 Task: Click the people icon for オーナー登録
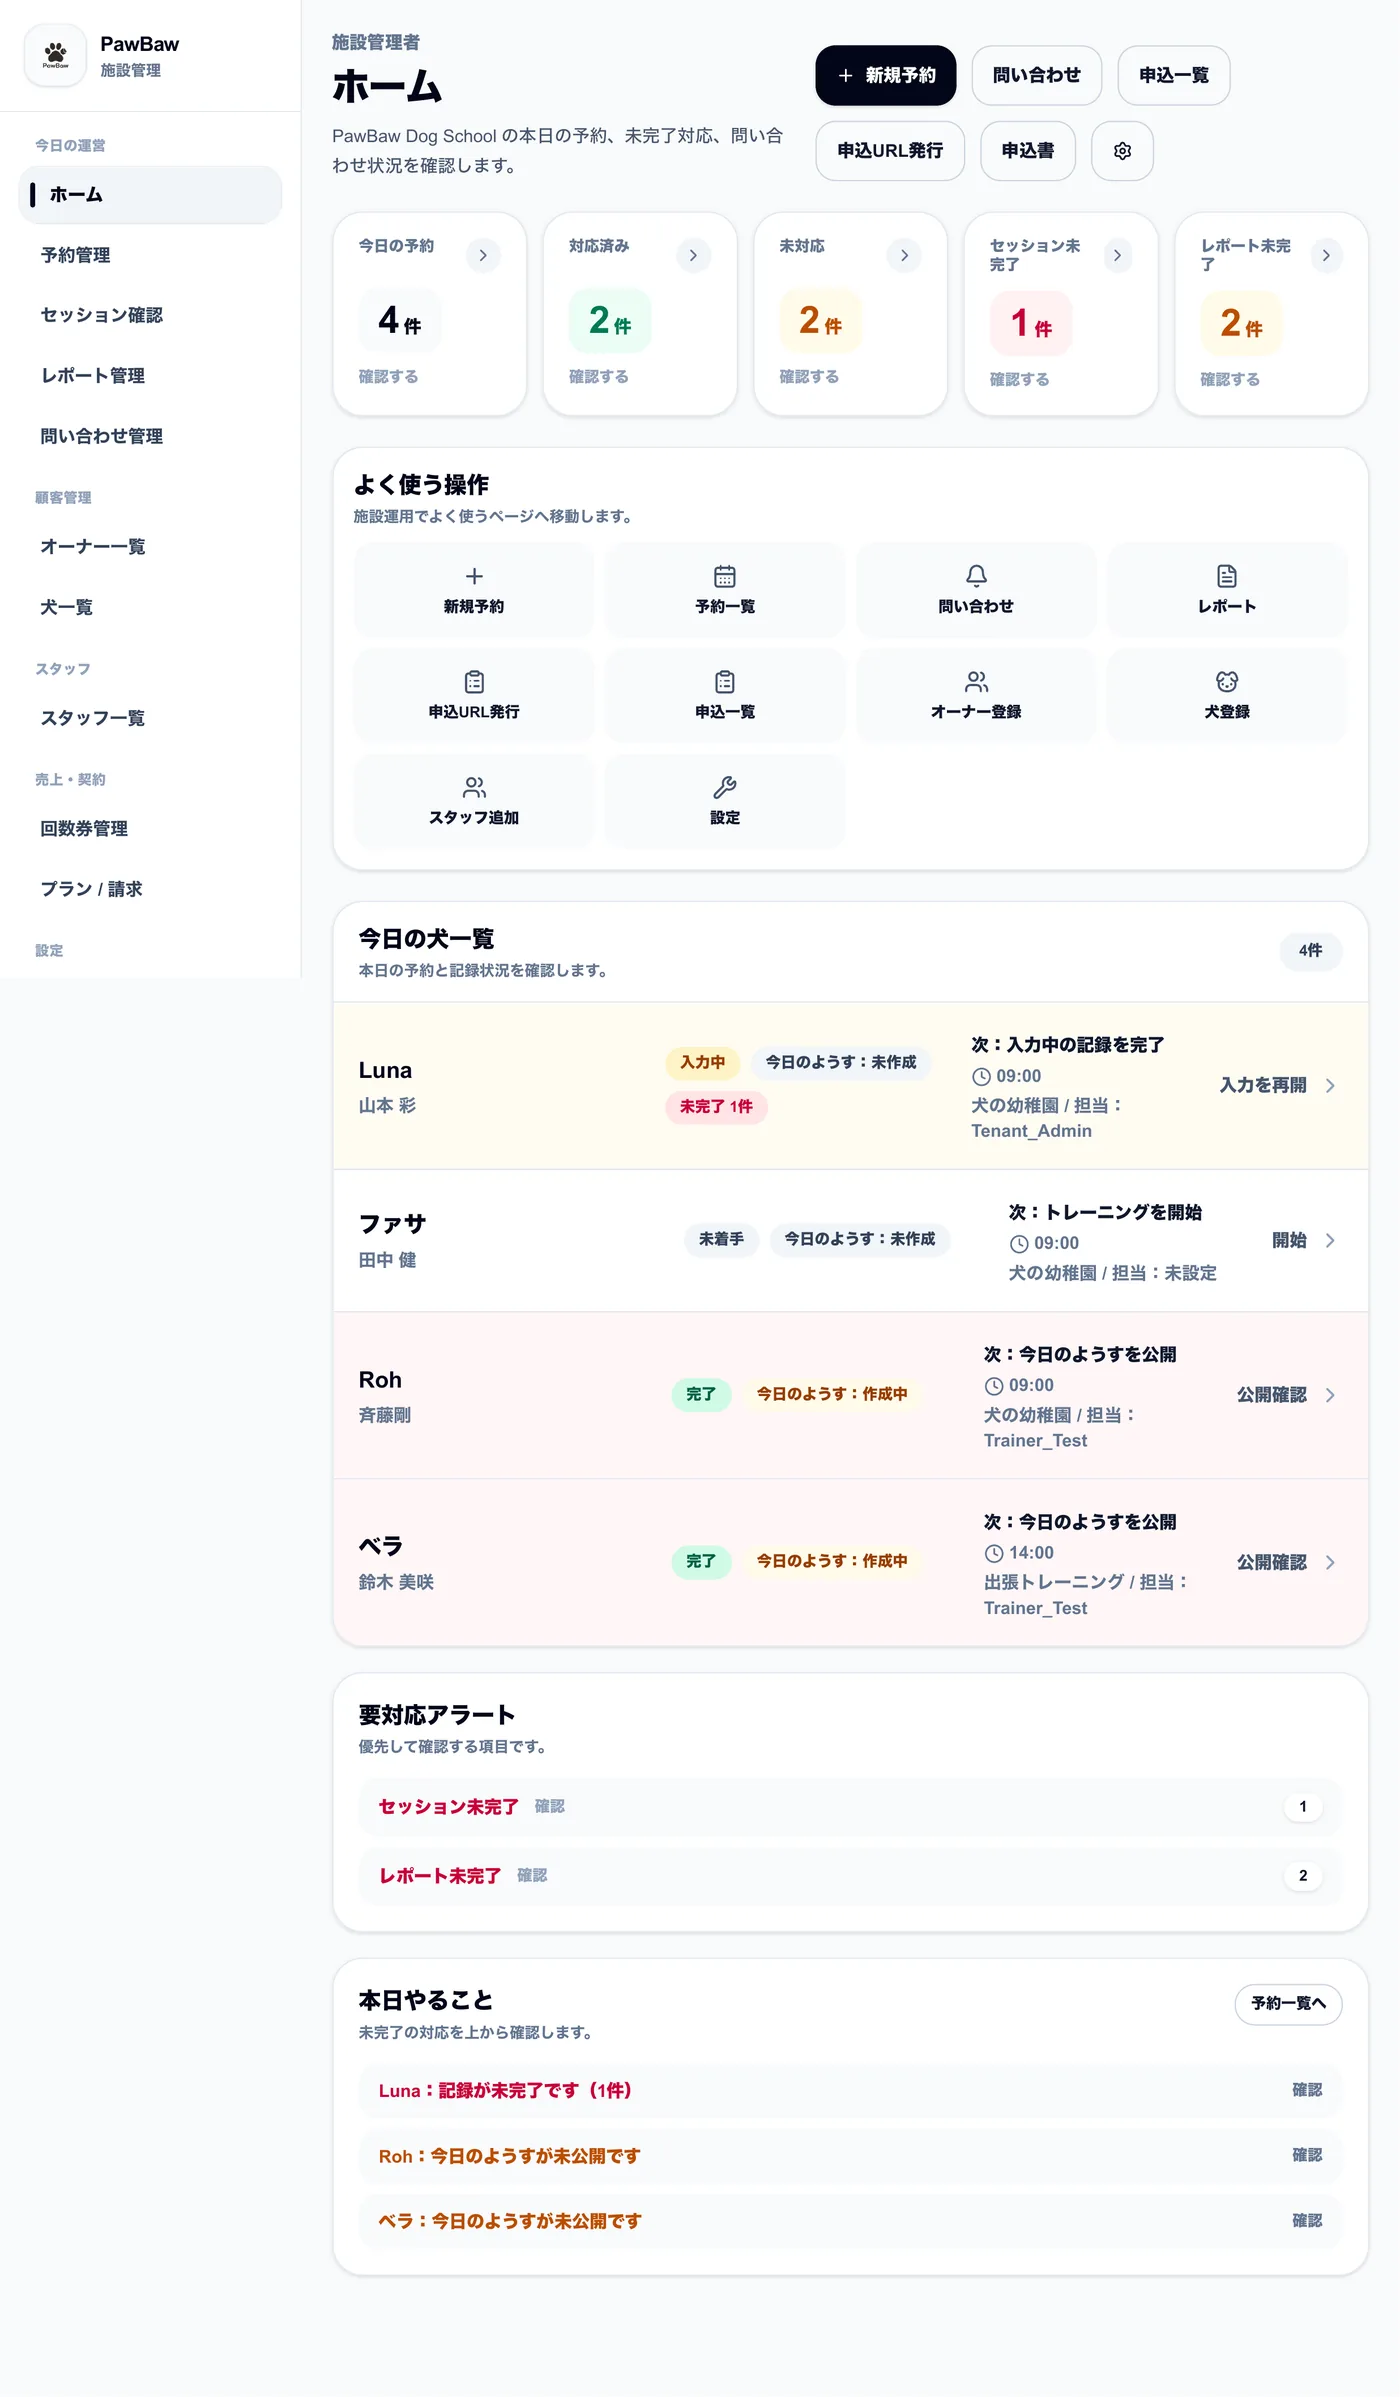(976, 682)
